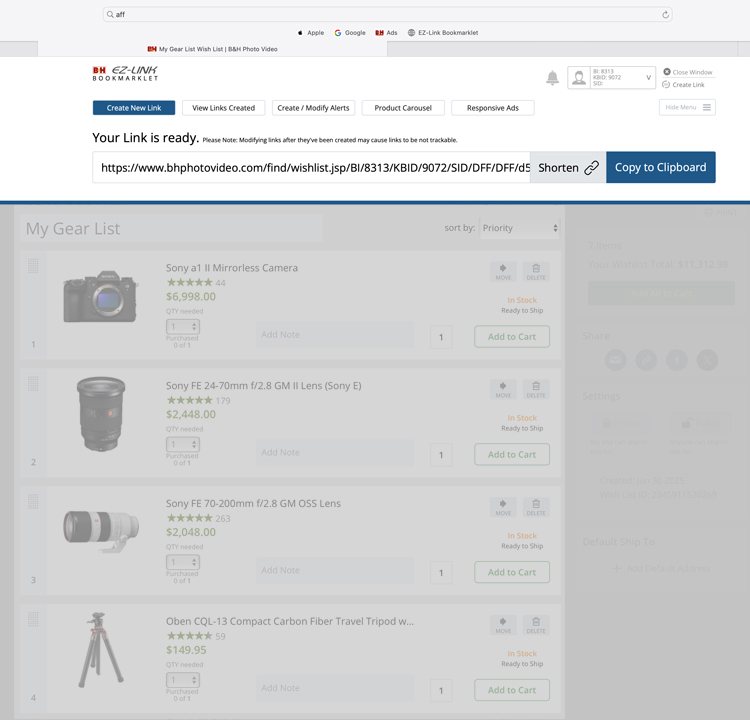Move the Sony a1 II Mirrorless Camera
Viewport: 750px width, 720px height.
[x=503, y=271]
